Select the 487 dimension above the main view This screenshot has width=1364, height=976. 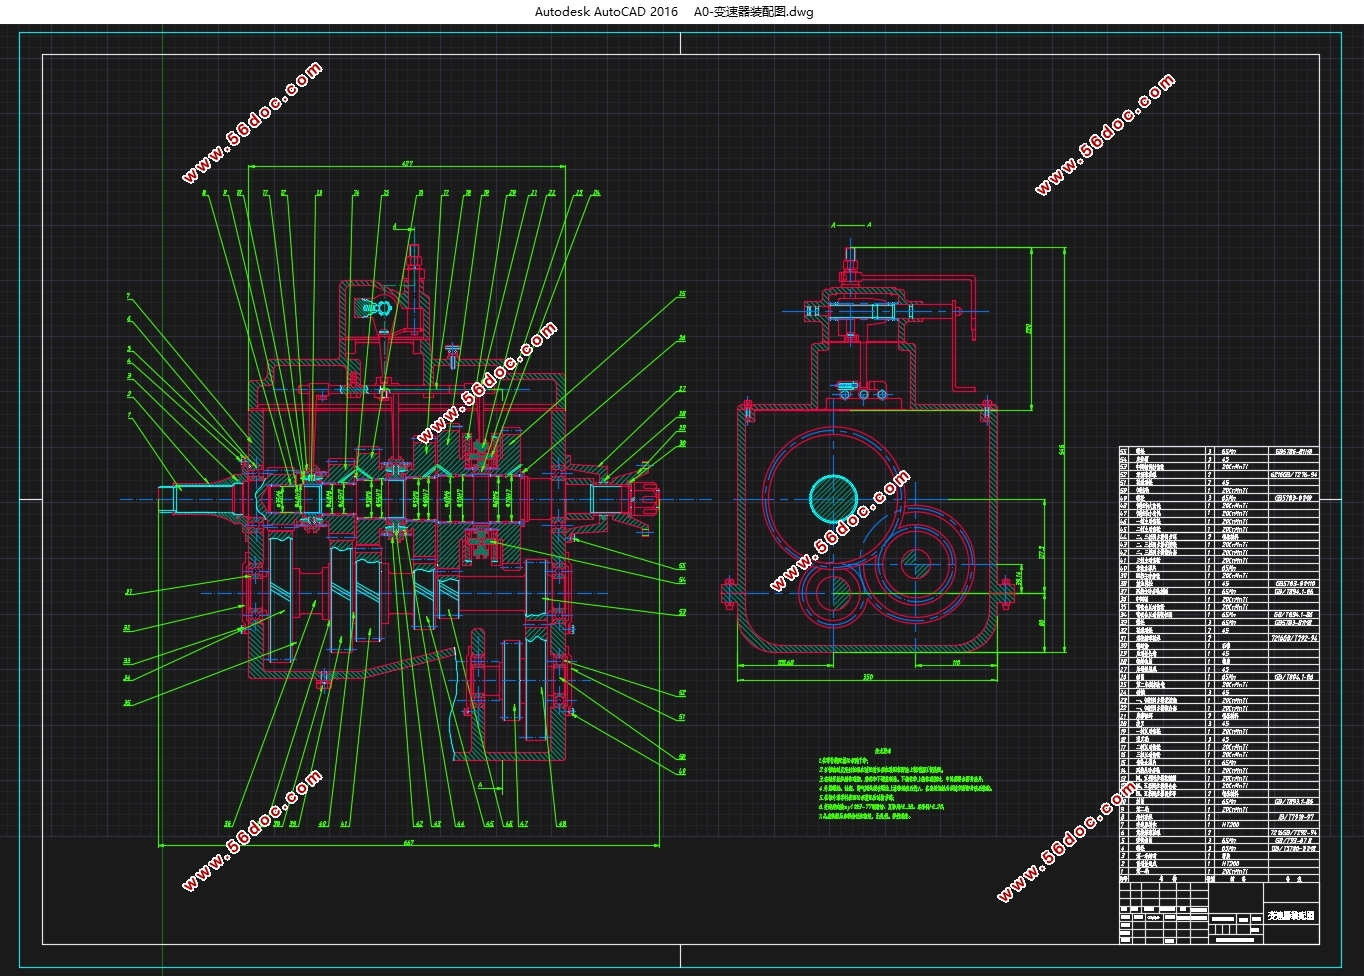click(x=407, y=163)
